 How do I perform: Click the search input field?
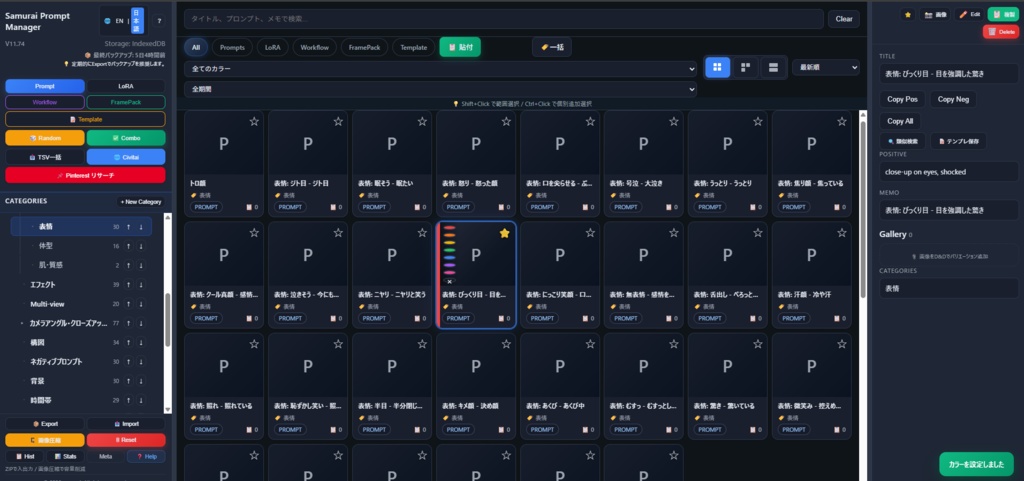(x=504, y=19)
